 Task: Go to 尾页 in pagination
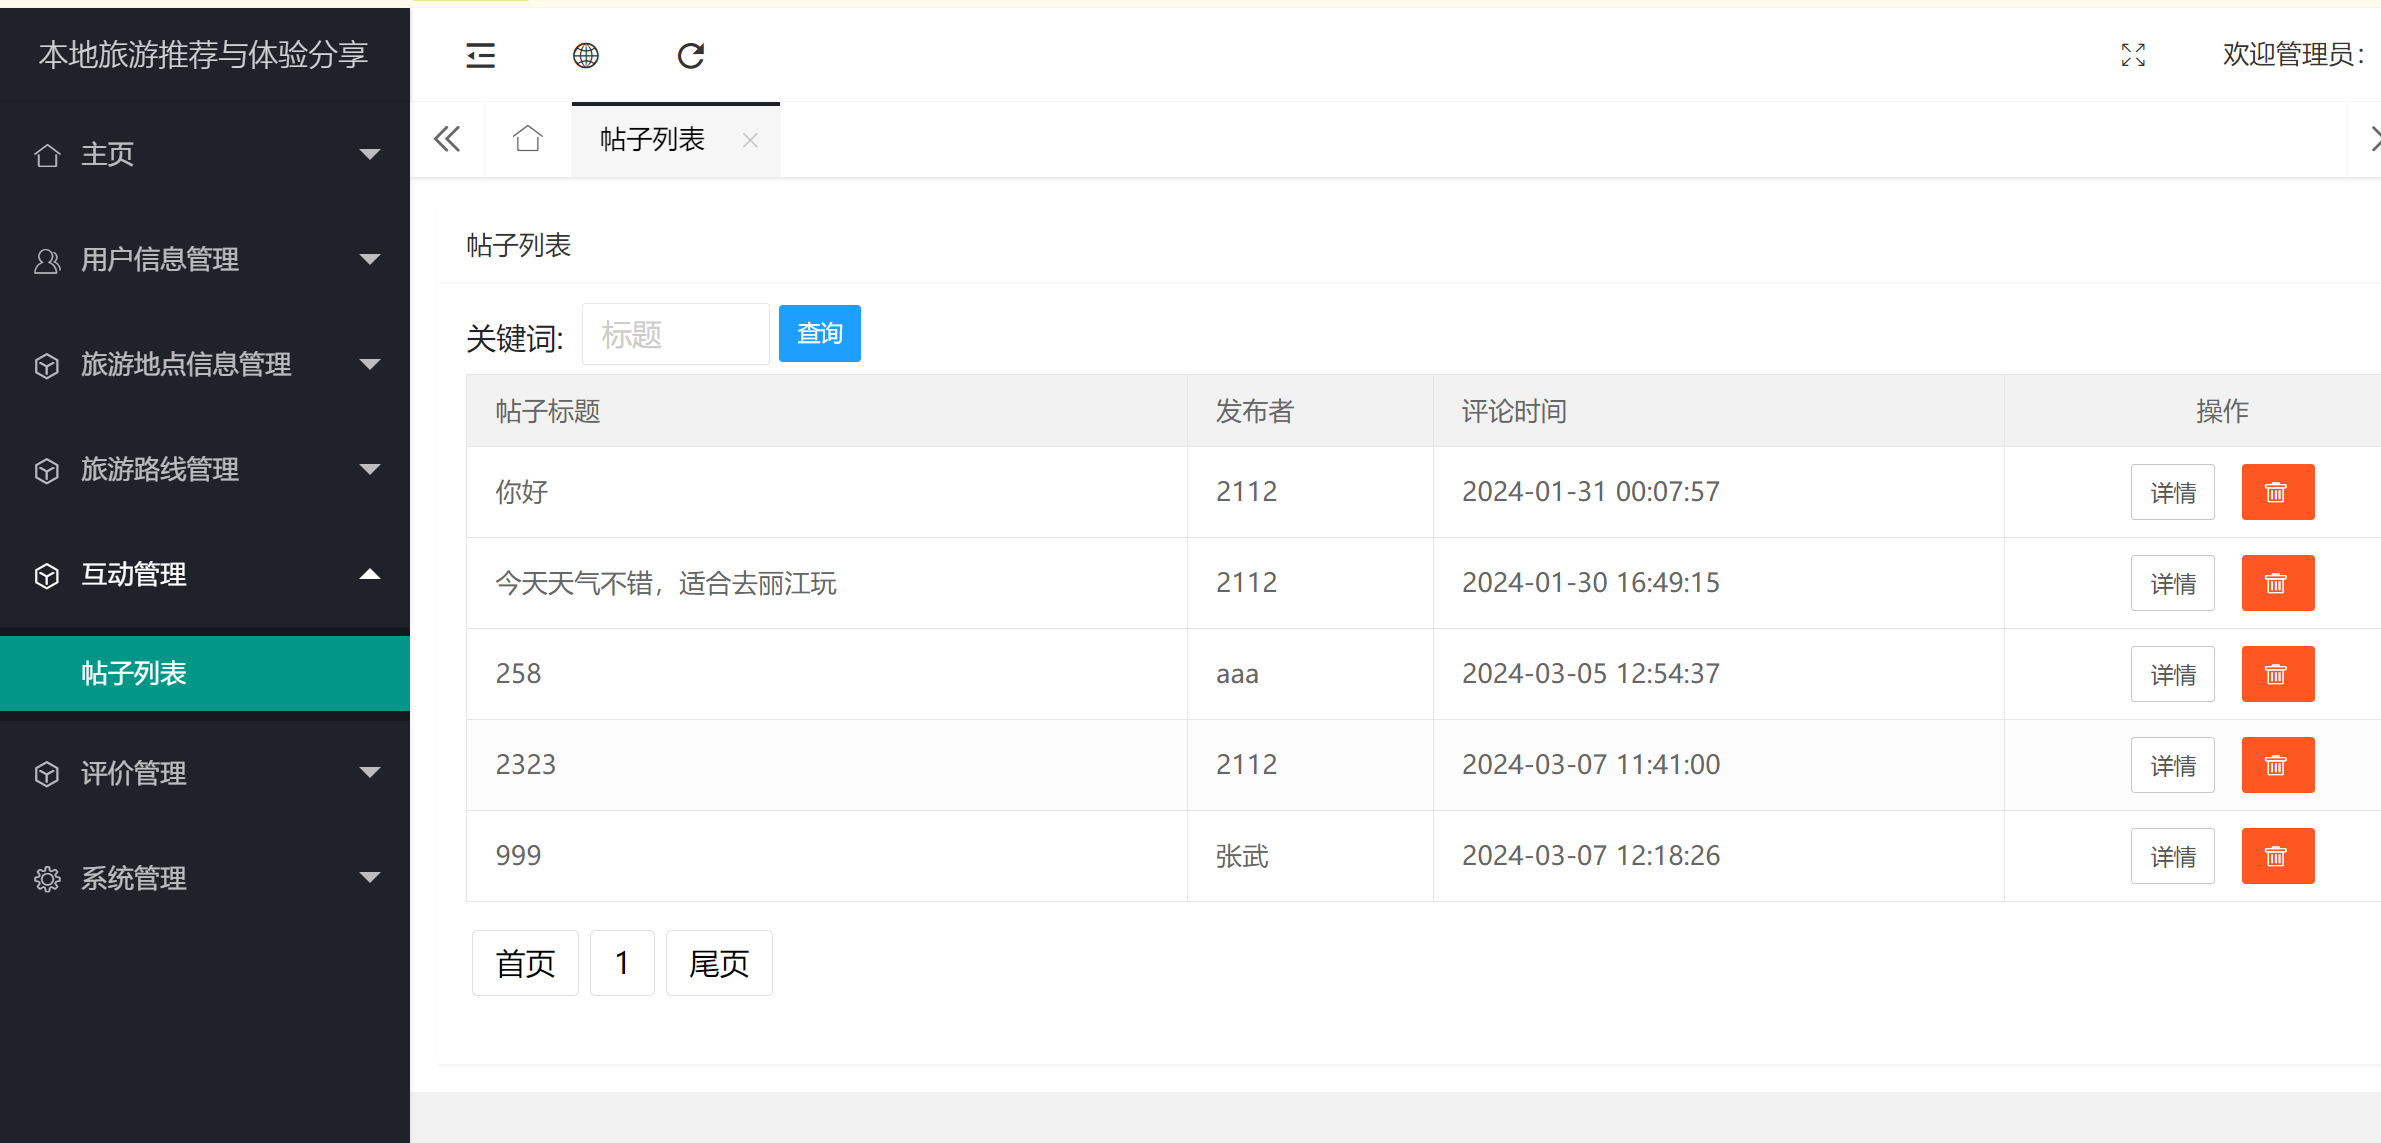tap(719, 963)
